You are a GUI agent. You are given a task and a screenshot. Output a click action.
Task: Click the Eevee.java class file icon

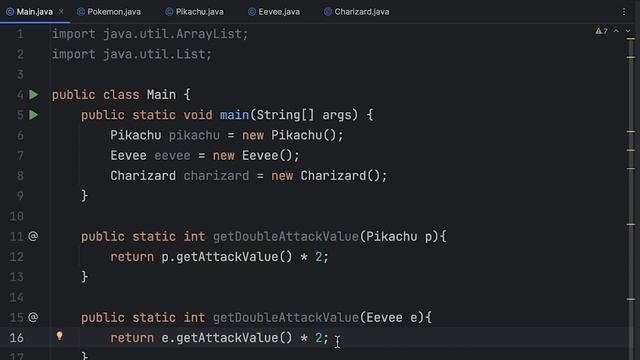(x=252, y=12)
